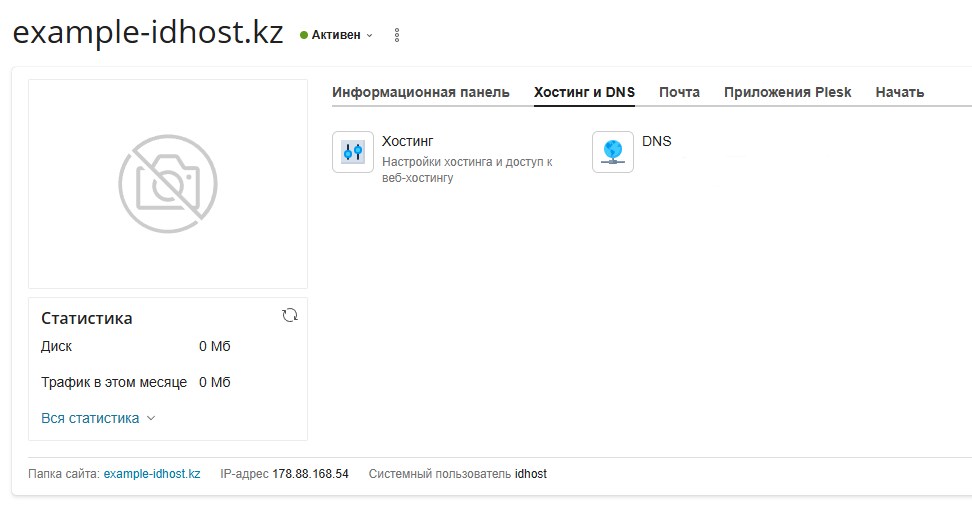Click the crossed-out camera site preview
The image size is (972, 505).
click(168, 184)
